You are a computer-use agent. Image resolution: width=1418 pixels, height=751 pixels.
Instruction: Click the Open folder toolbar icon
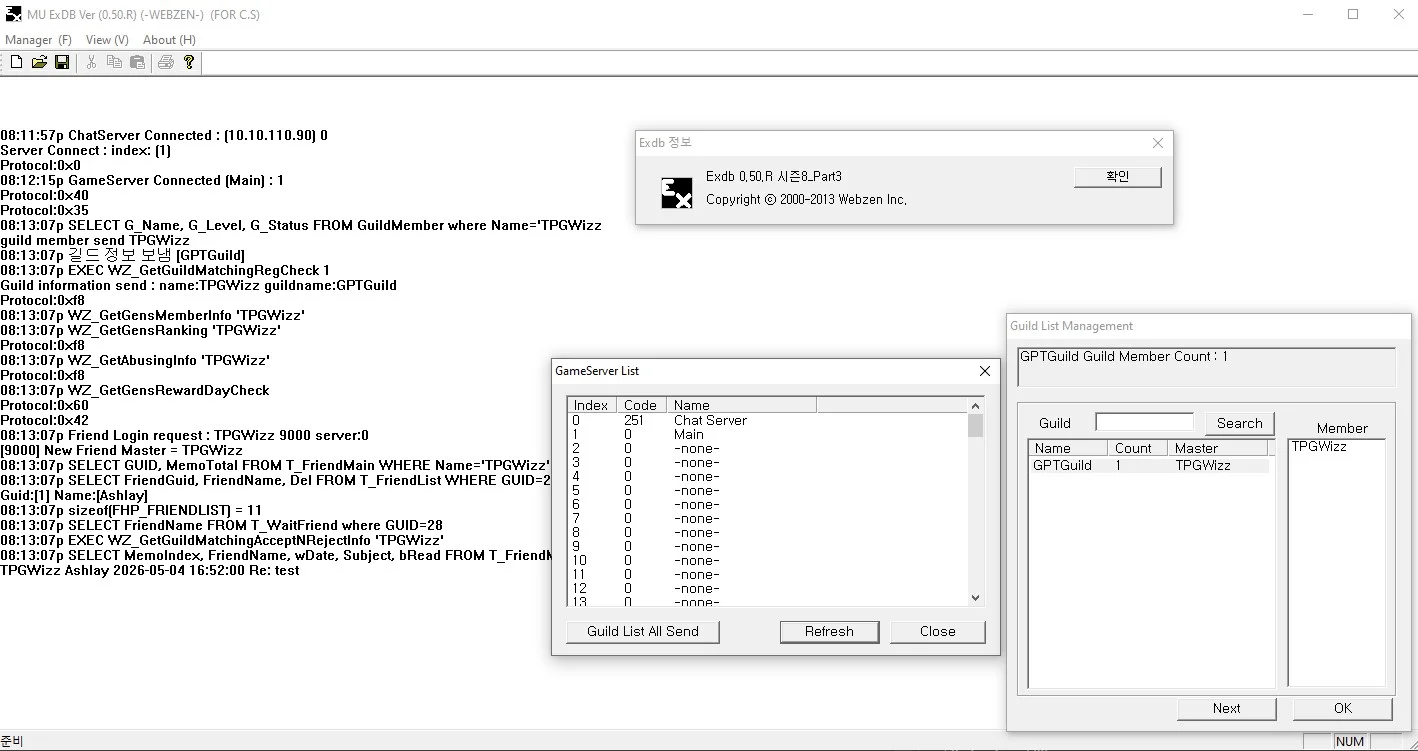pos(39,62)
